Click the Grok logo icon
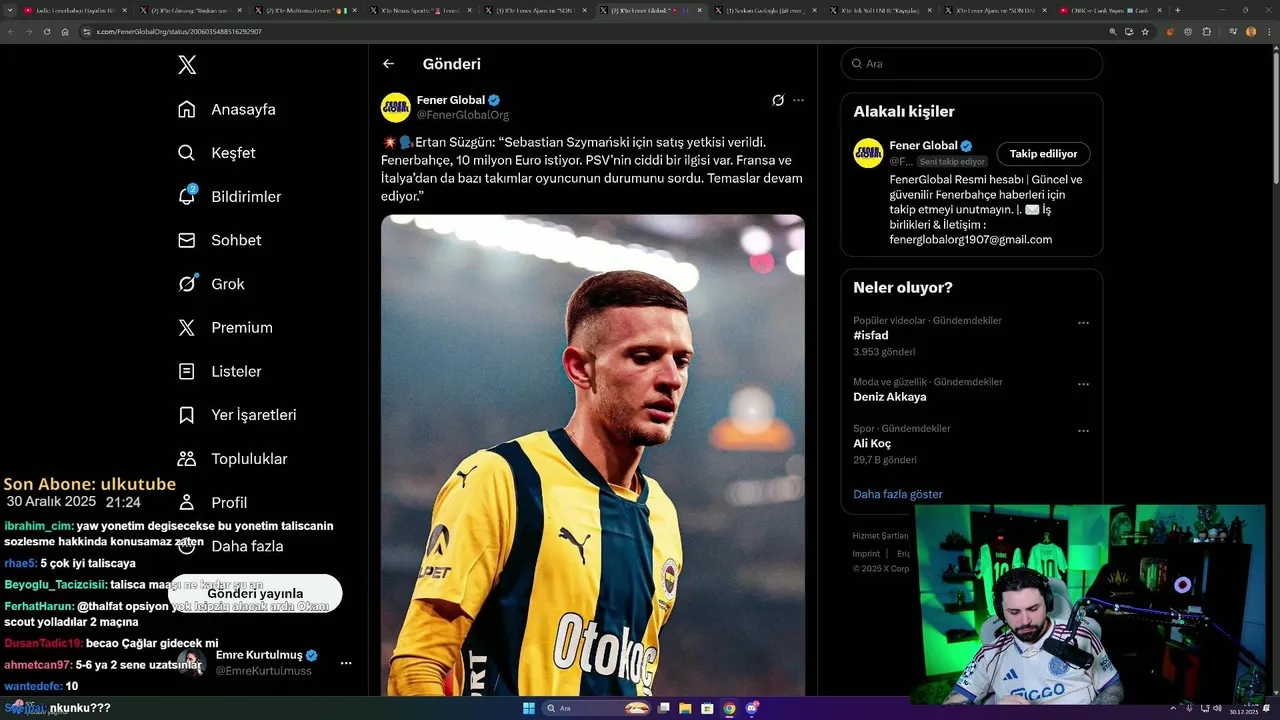The height and width of the screenshot is (720, 1280). [187, 284]
